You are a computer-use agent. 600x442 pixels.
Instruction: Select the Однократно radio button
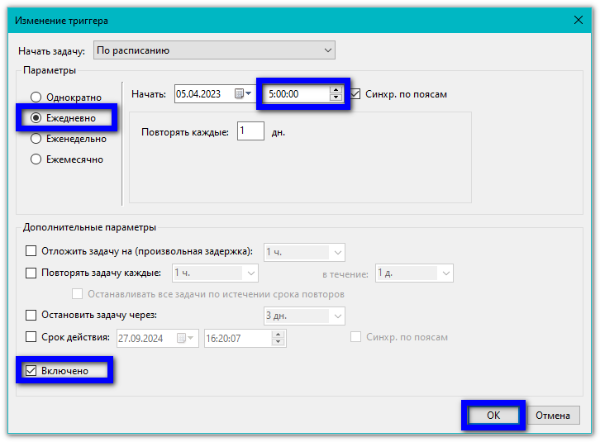[37, 98]
